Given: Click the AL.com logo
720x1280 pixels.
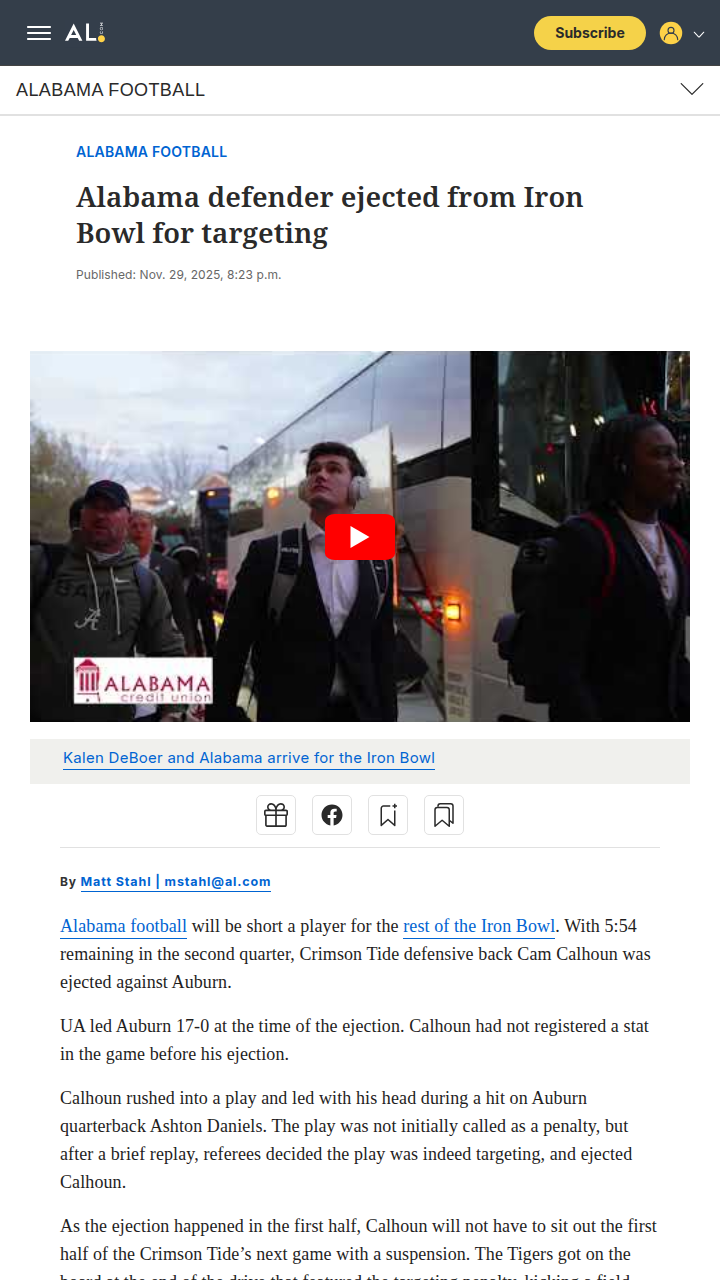Looking at the screenshot, I should (85, 33).
